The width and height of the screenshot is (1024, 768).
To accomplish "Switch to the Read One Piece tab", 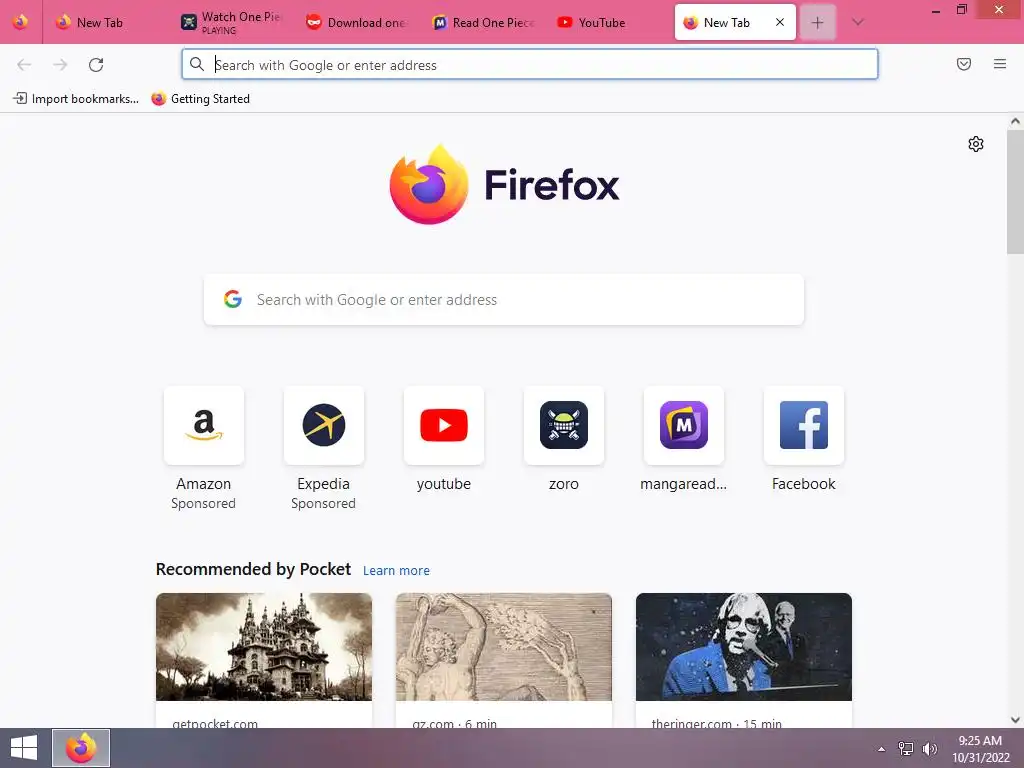I will 483,22.
